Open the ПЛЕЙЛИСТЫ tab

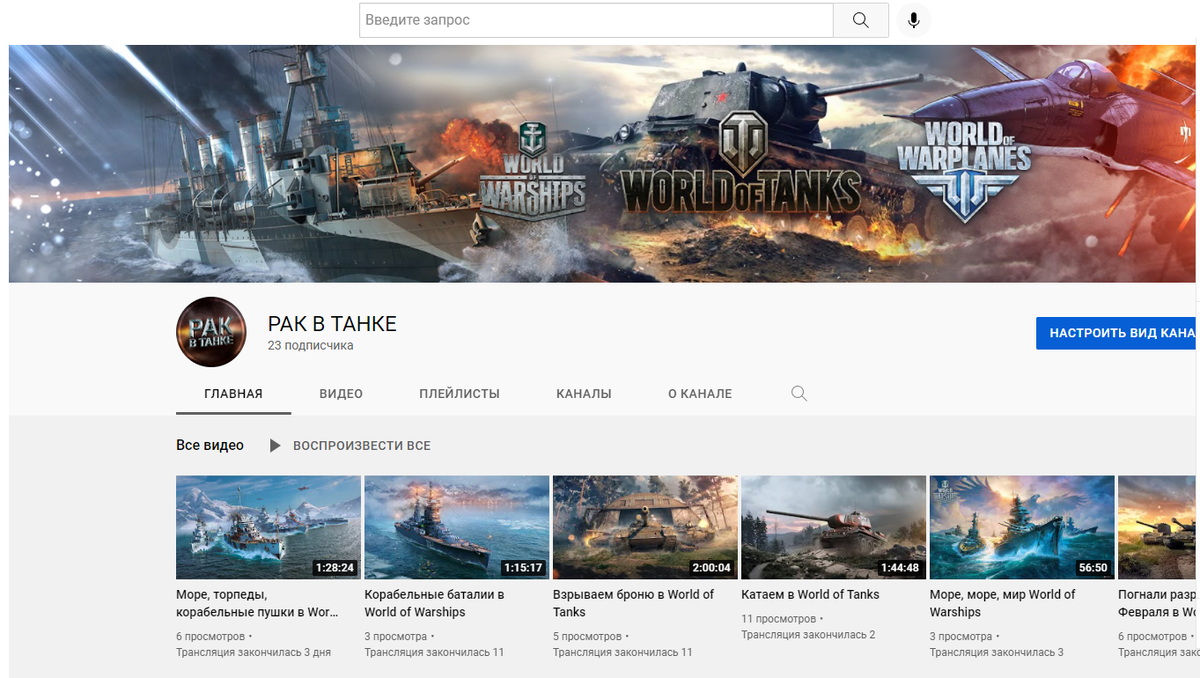click(x=459, y=393)
